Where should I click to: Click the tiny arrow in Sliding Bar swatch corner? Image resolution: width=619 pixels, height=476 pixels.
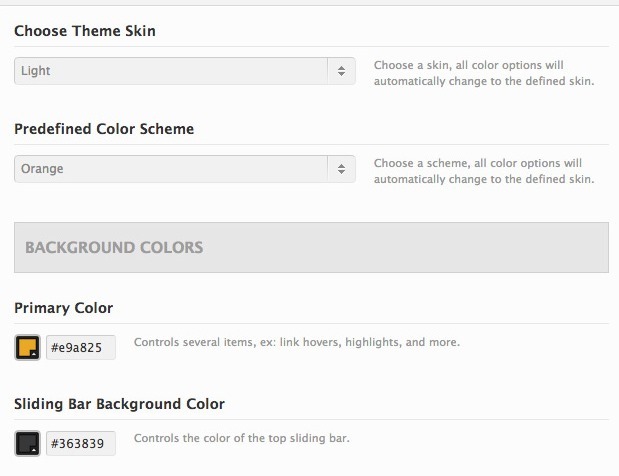click(x=34, y=450)
